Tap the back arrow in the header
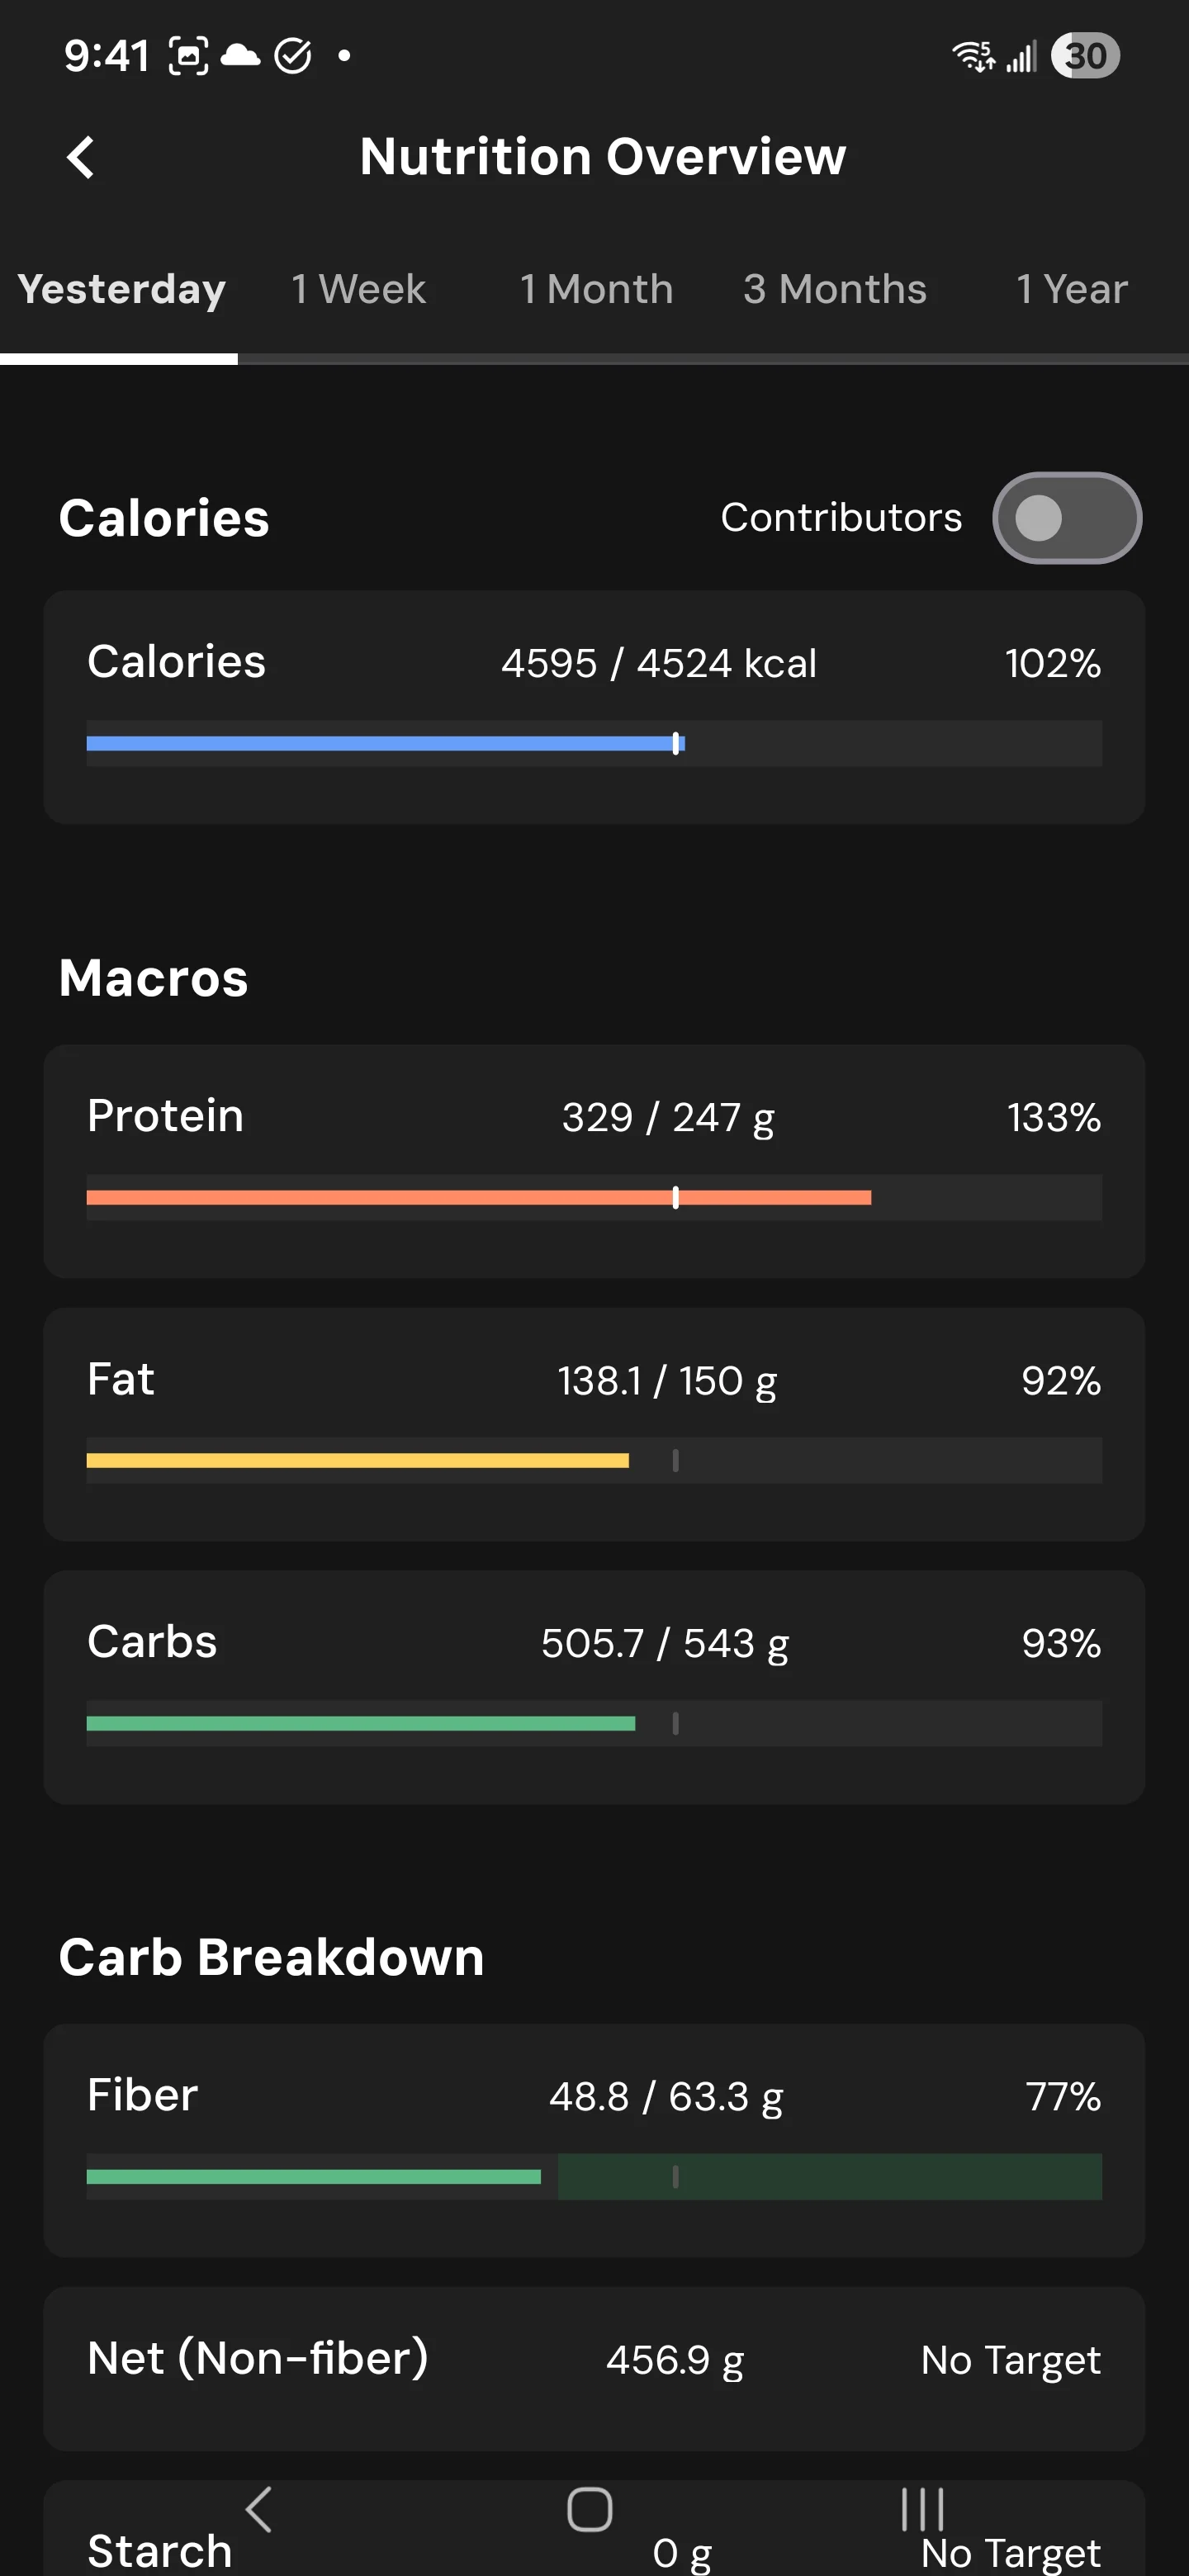The width and height of the screenshot is (1189, 2576). point(80,157)
